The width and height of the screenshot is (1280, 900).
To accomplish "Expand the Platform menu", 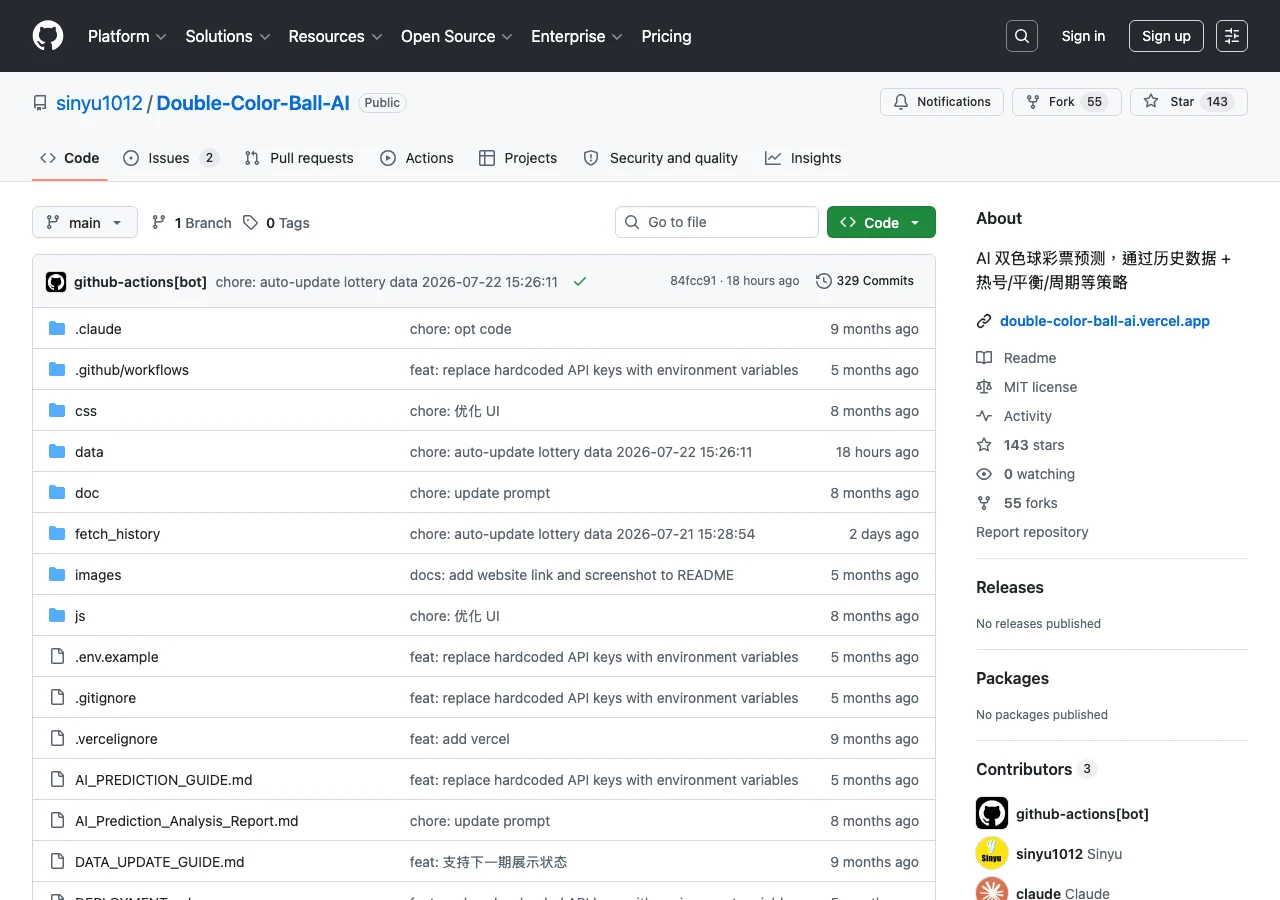I will point(127,36).
